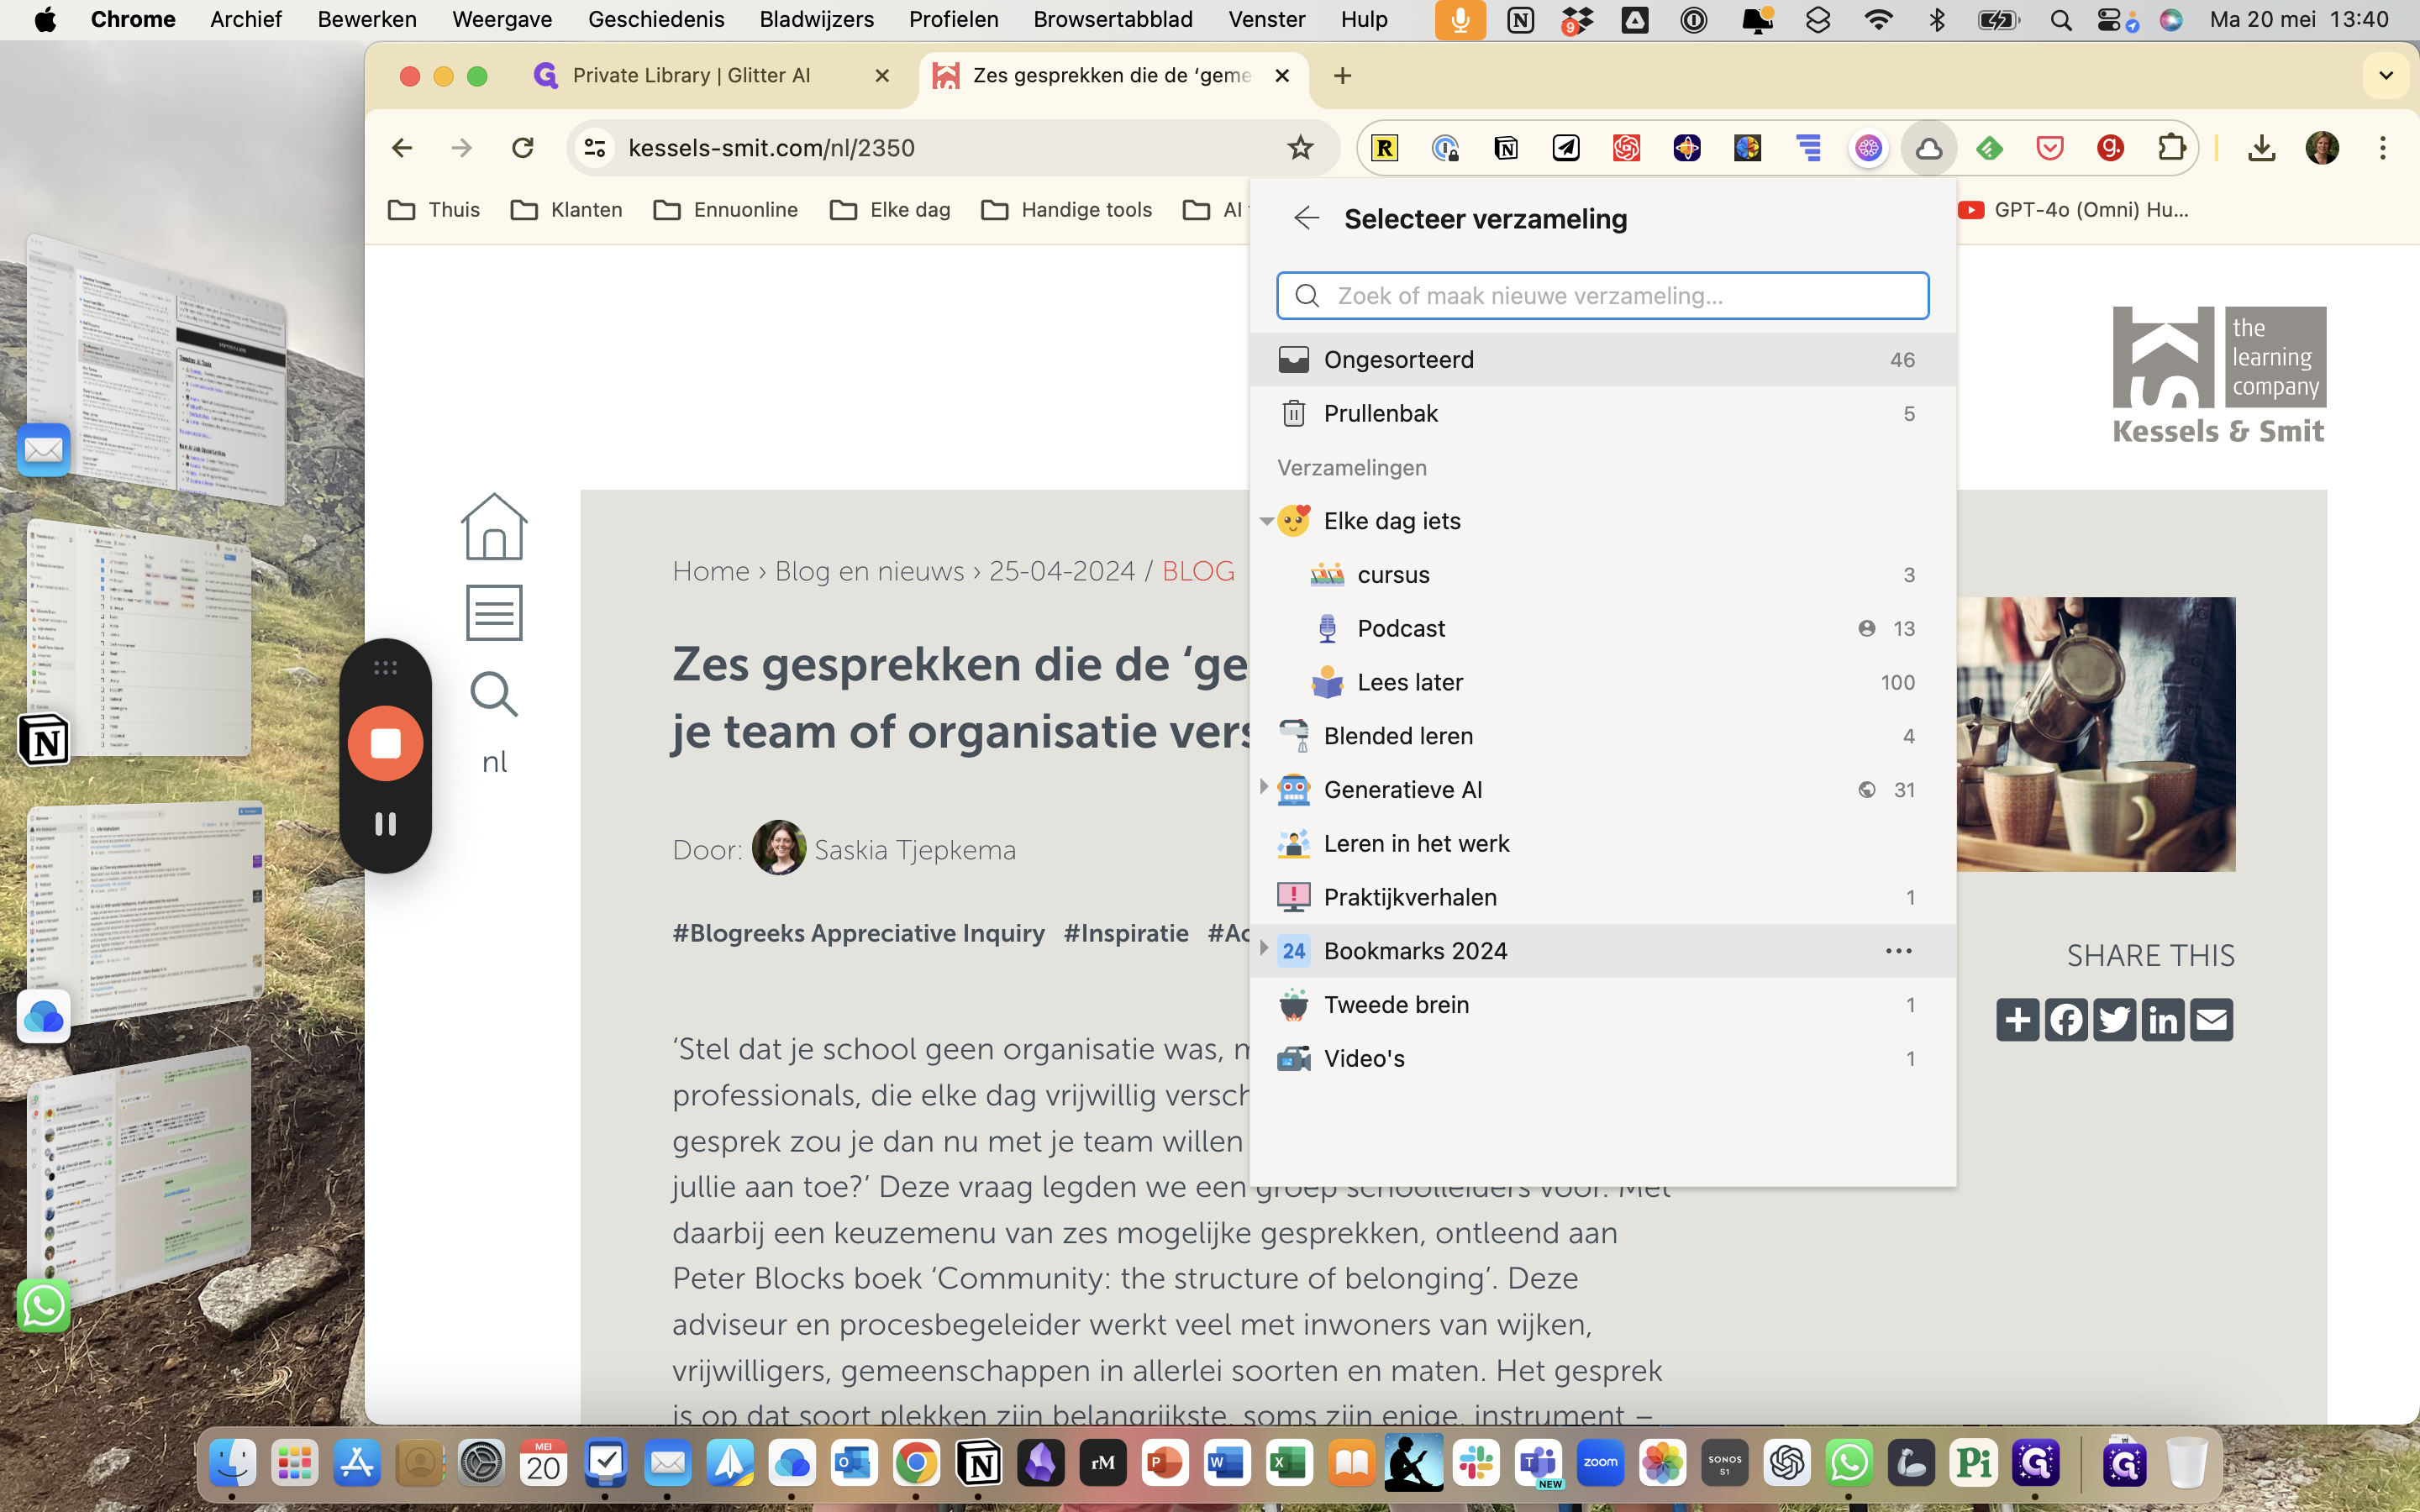Open the Klanten bookmarks folder
This screenshot has height=1512, width=2420.
[566, 210]
